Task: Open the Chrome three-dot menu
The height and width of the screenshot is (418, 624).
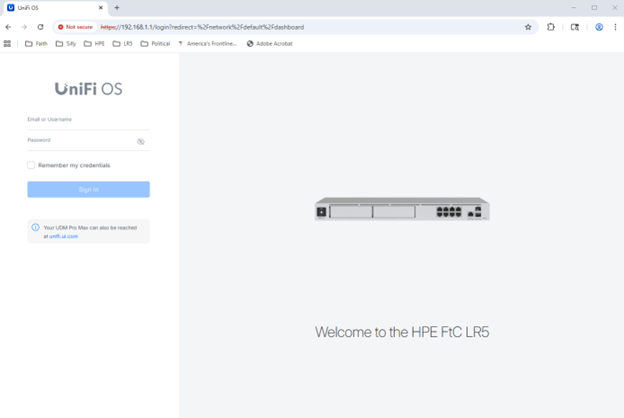Action: [x=615, y=27]
